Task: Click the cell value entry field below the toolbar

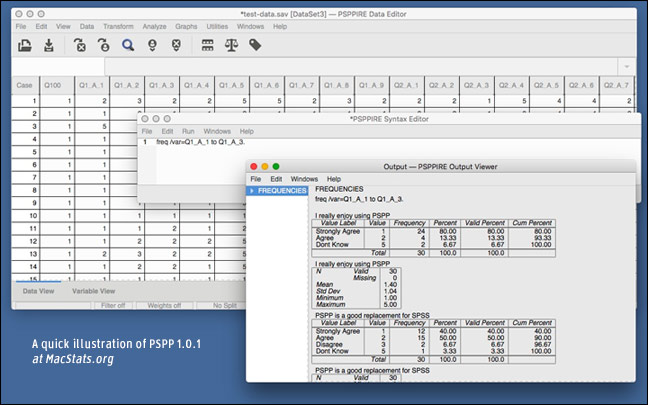Action: [361, 67]
